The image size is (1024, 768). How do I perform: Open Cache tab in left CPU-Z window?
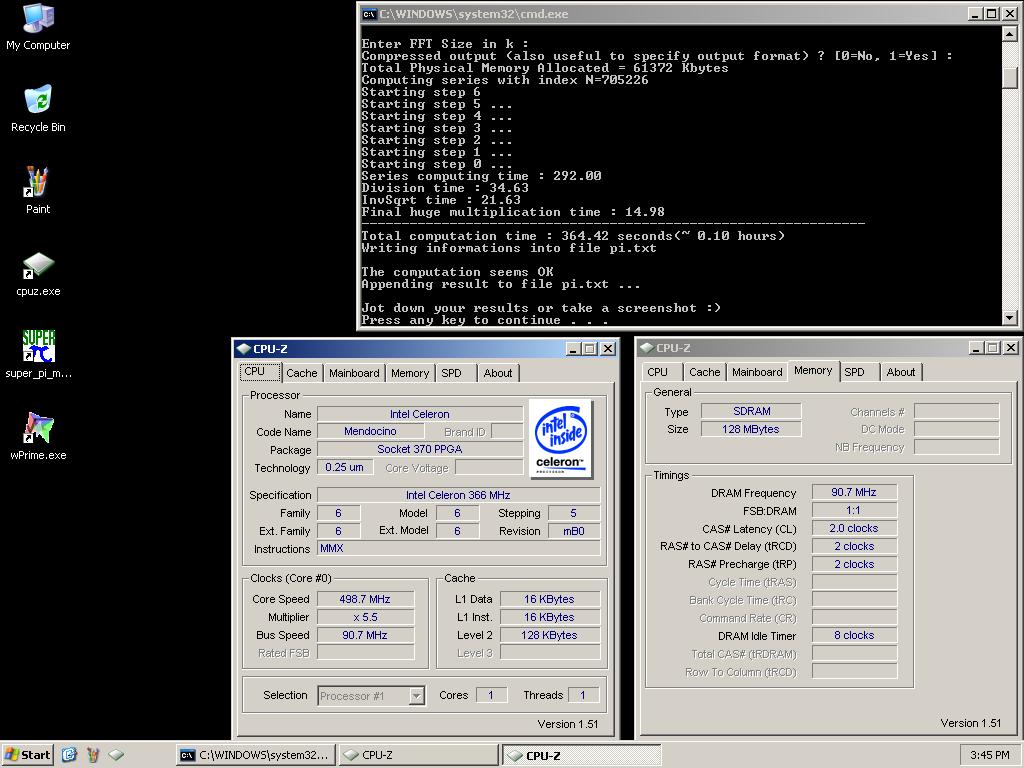[x=302, y=373]
